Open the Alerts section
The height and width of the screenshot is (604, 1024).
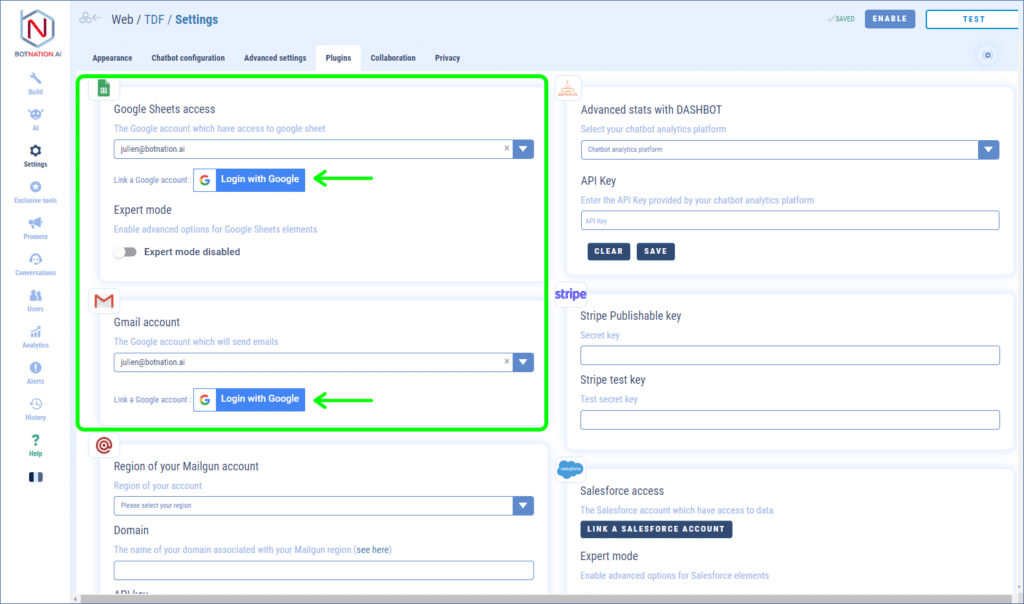point(35,372)
